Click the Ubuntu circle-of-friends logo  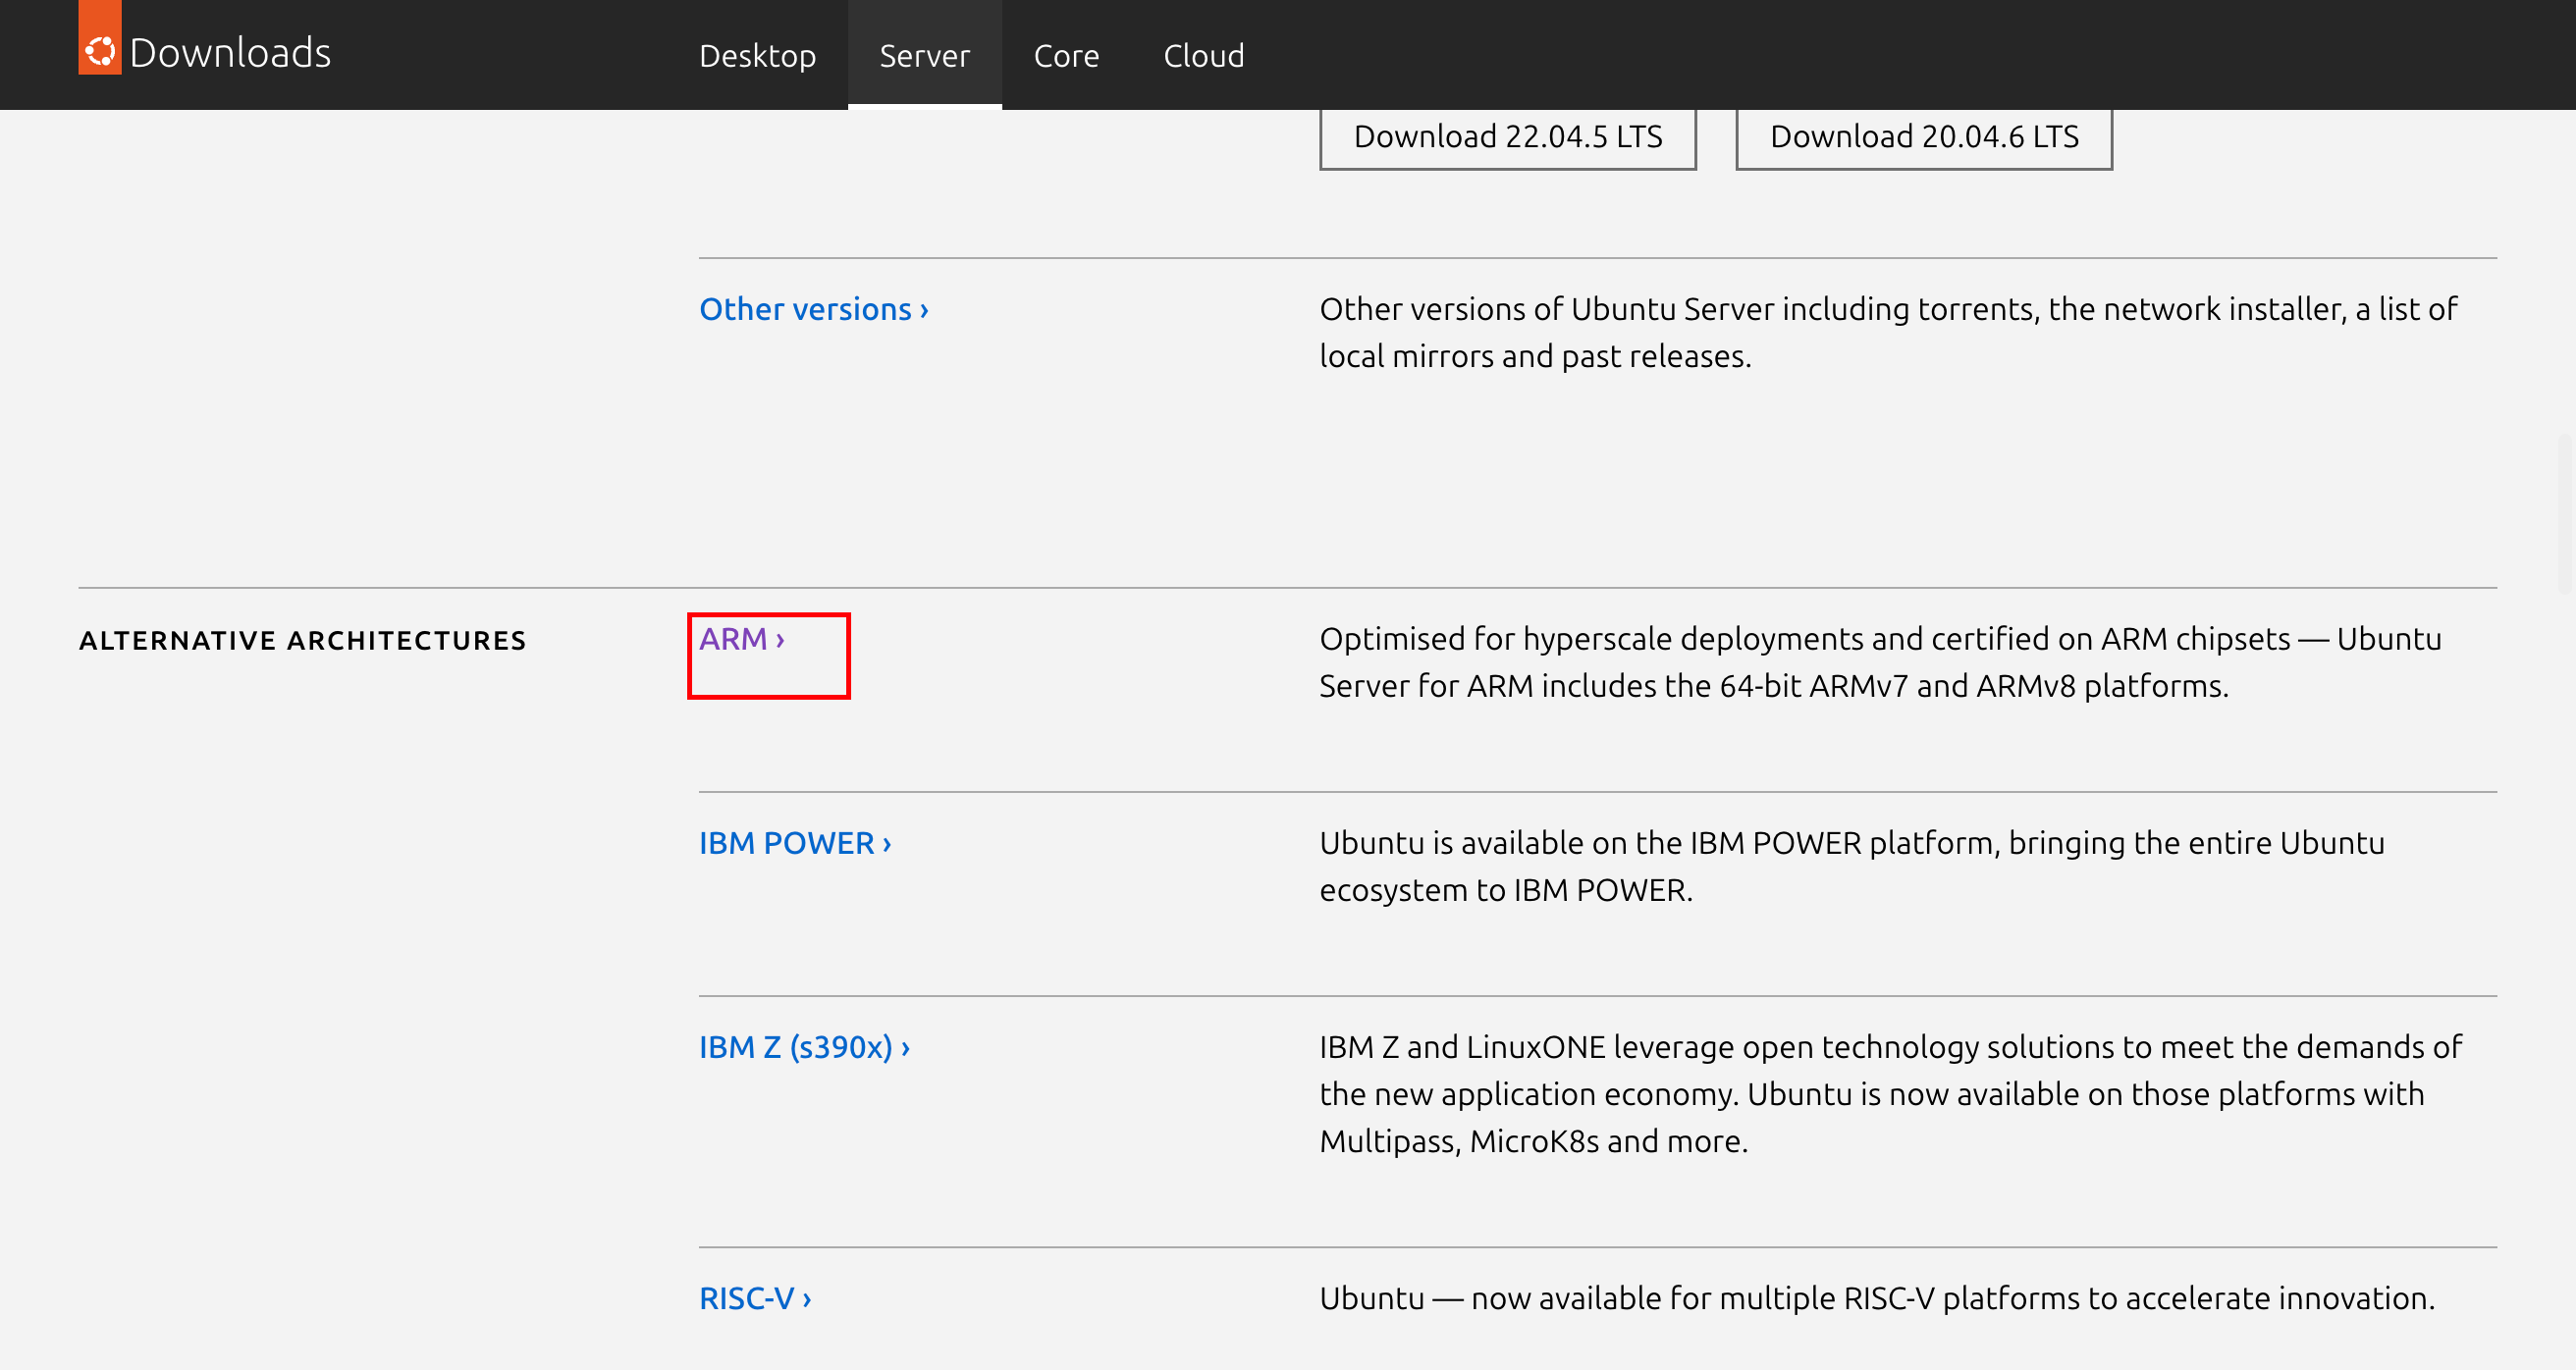tap(100, 50)
